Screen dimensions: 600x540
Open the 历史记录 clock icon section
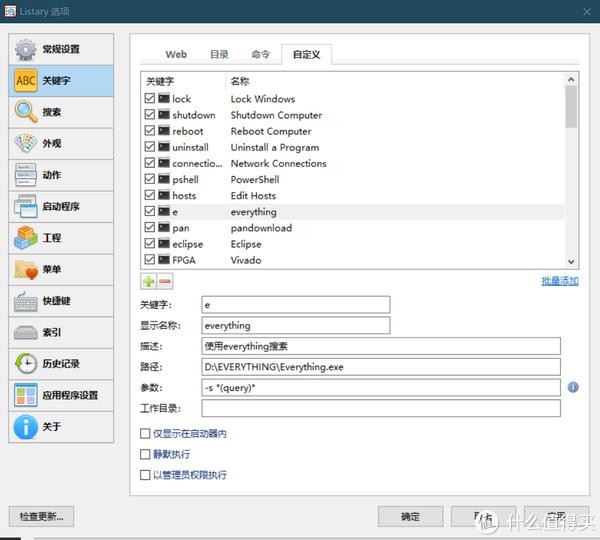[26, 364]
